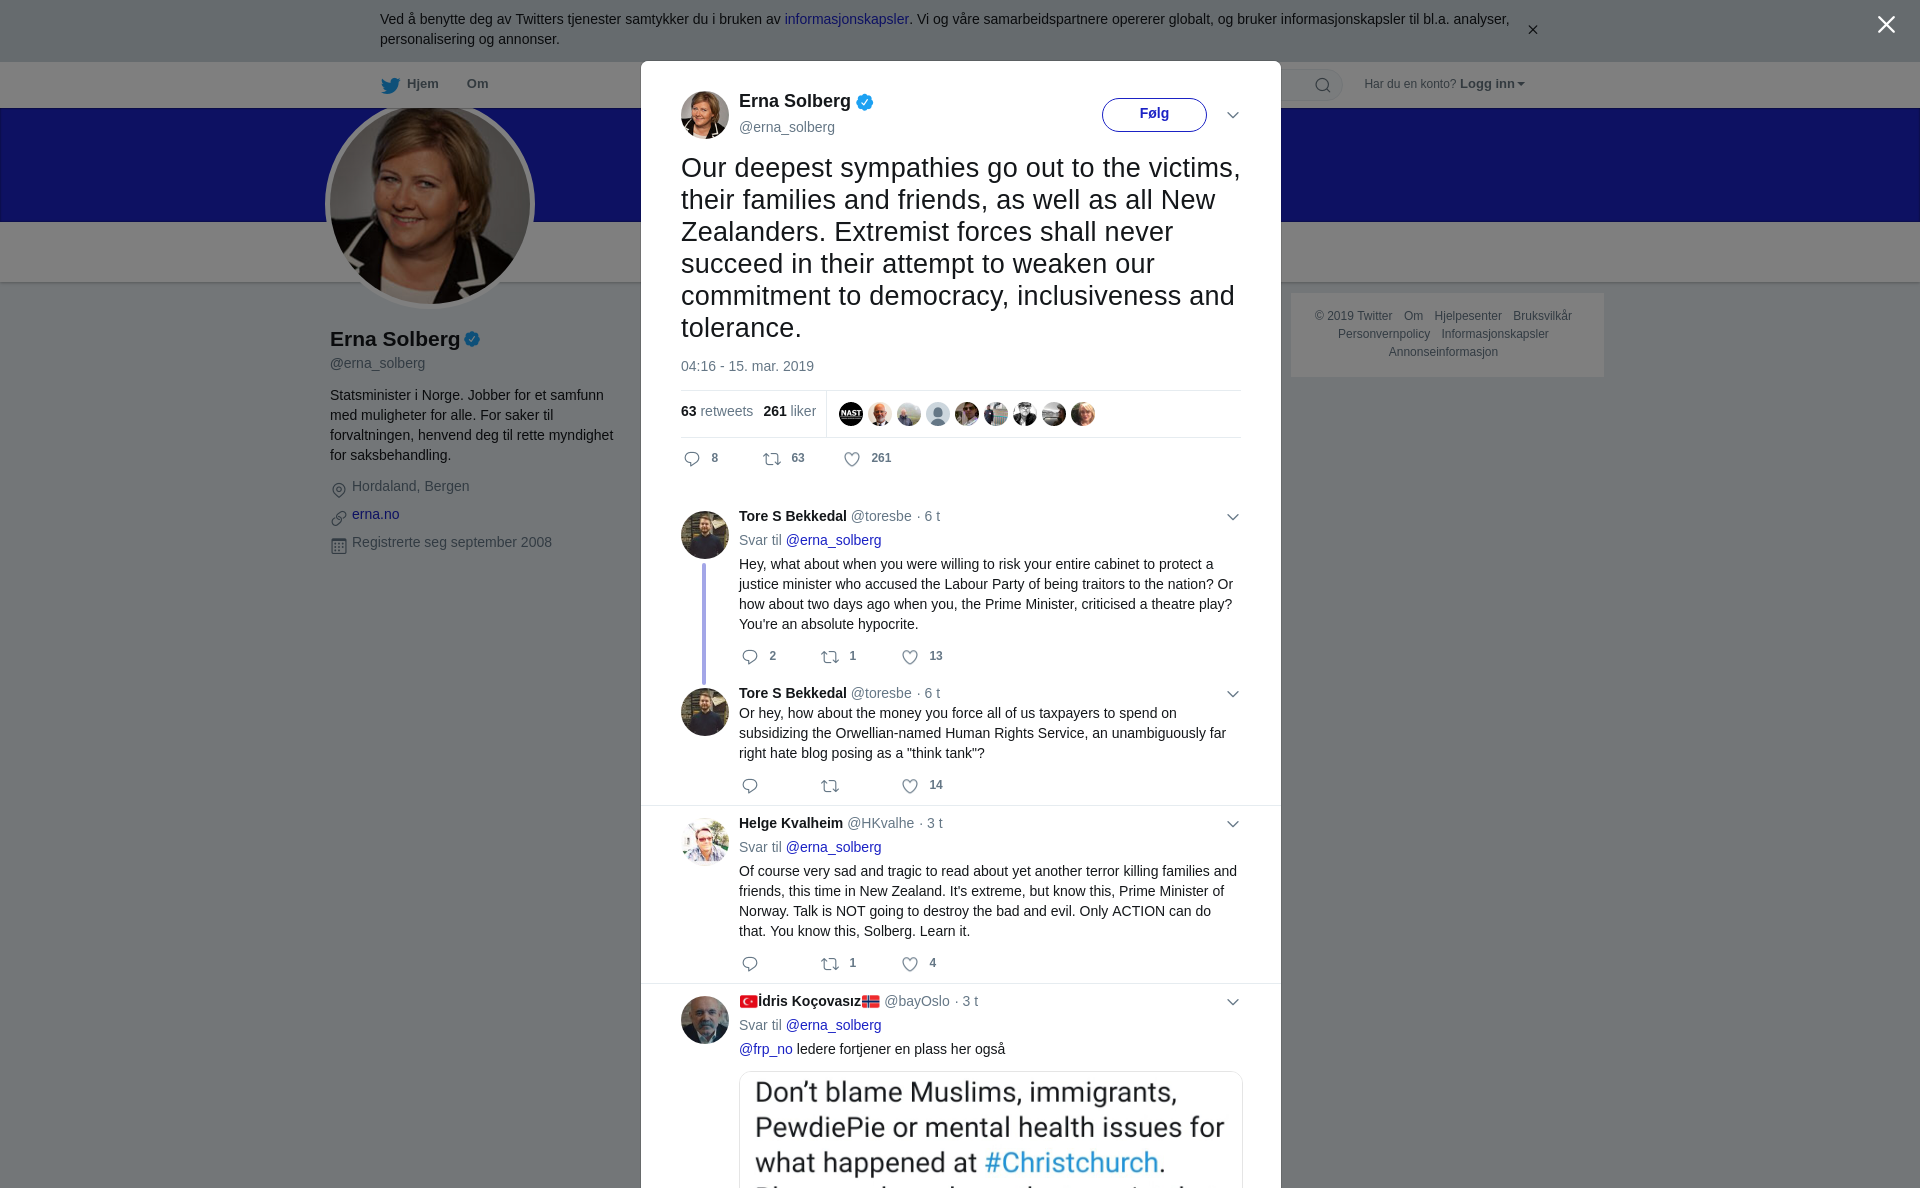Retweet Helge Kvalheim's reply
The width and height of the screenshot is (1920, 1188).
point(830,964)
